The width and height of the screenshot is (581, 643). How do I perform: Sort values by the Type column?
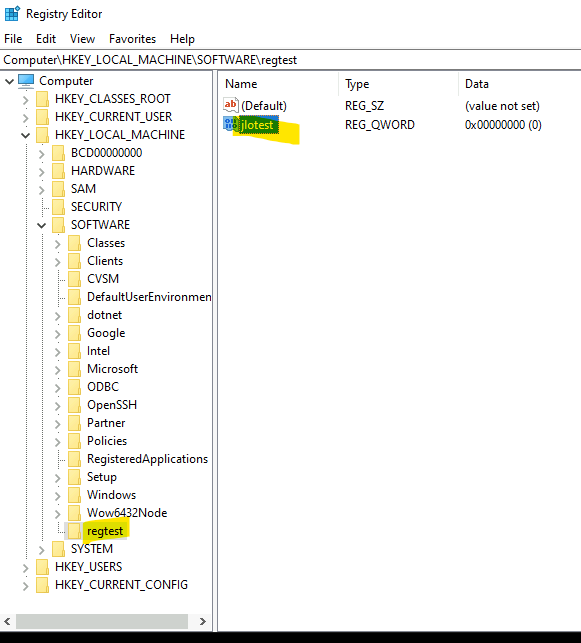point(398,84)
